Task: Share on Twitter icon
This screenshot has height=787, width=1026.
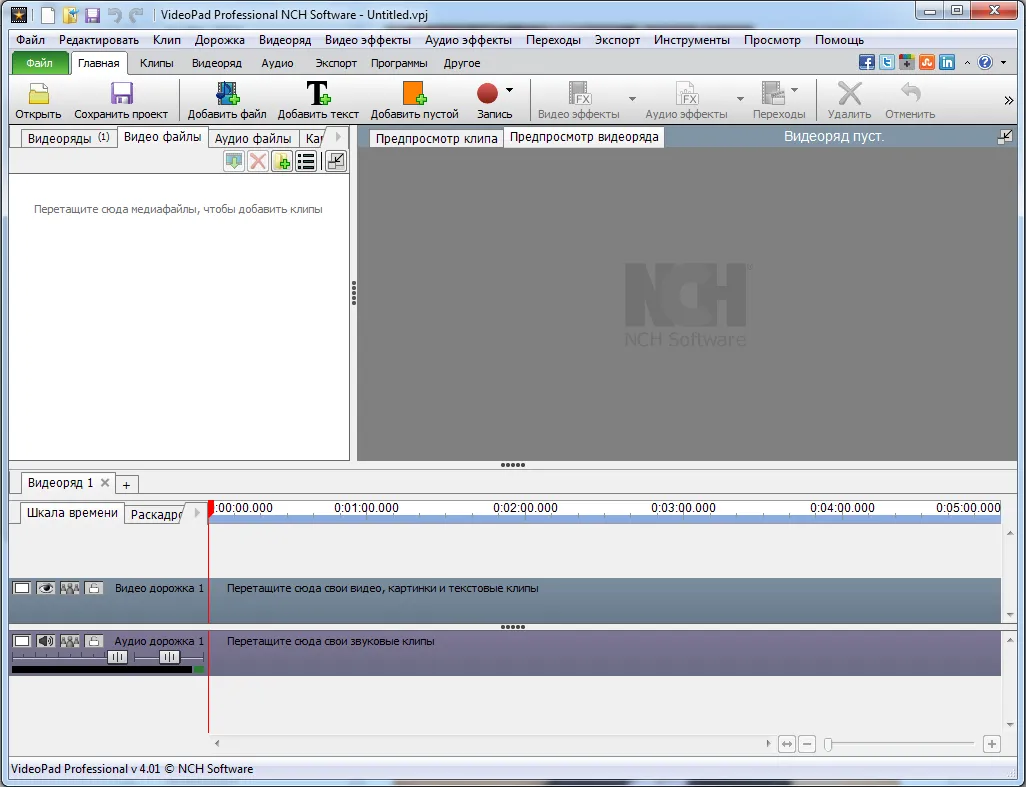Action: 887,62
